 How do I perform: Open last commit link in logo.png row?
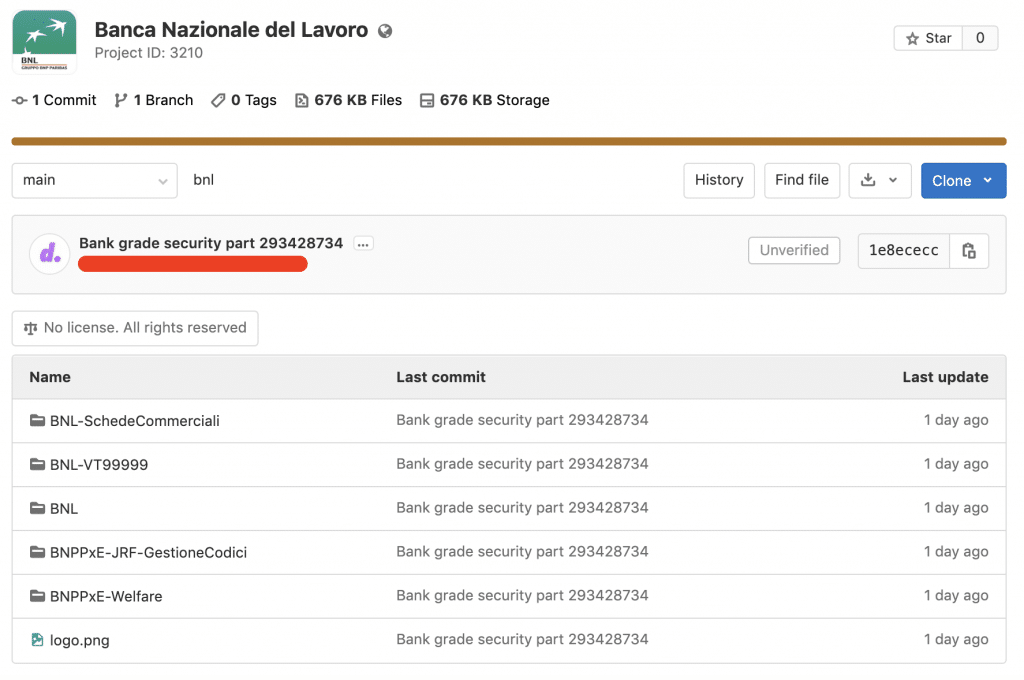(x=522, y=639)
